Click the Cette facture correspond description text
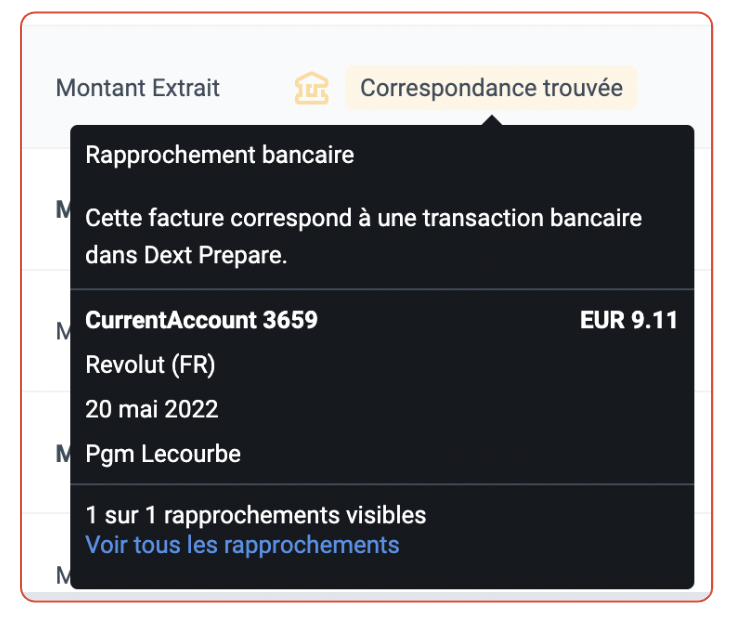This screenshot has width=736, height=626. pos(363,218)
